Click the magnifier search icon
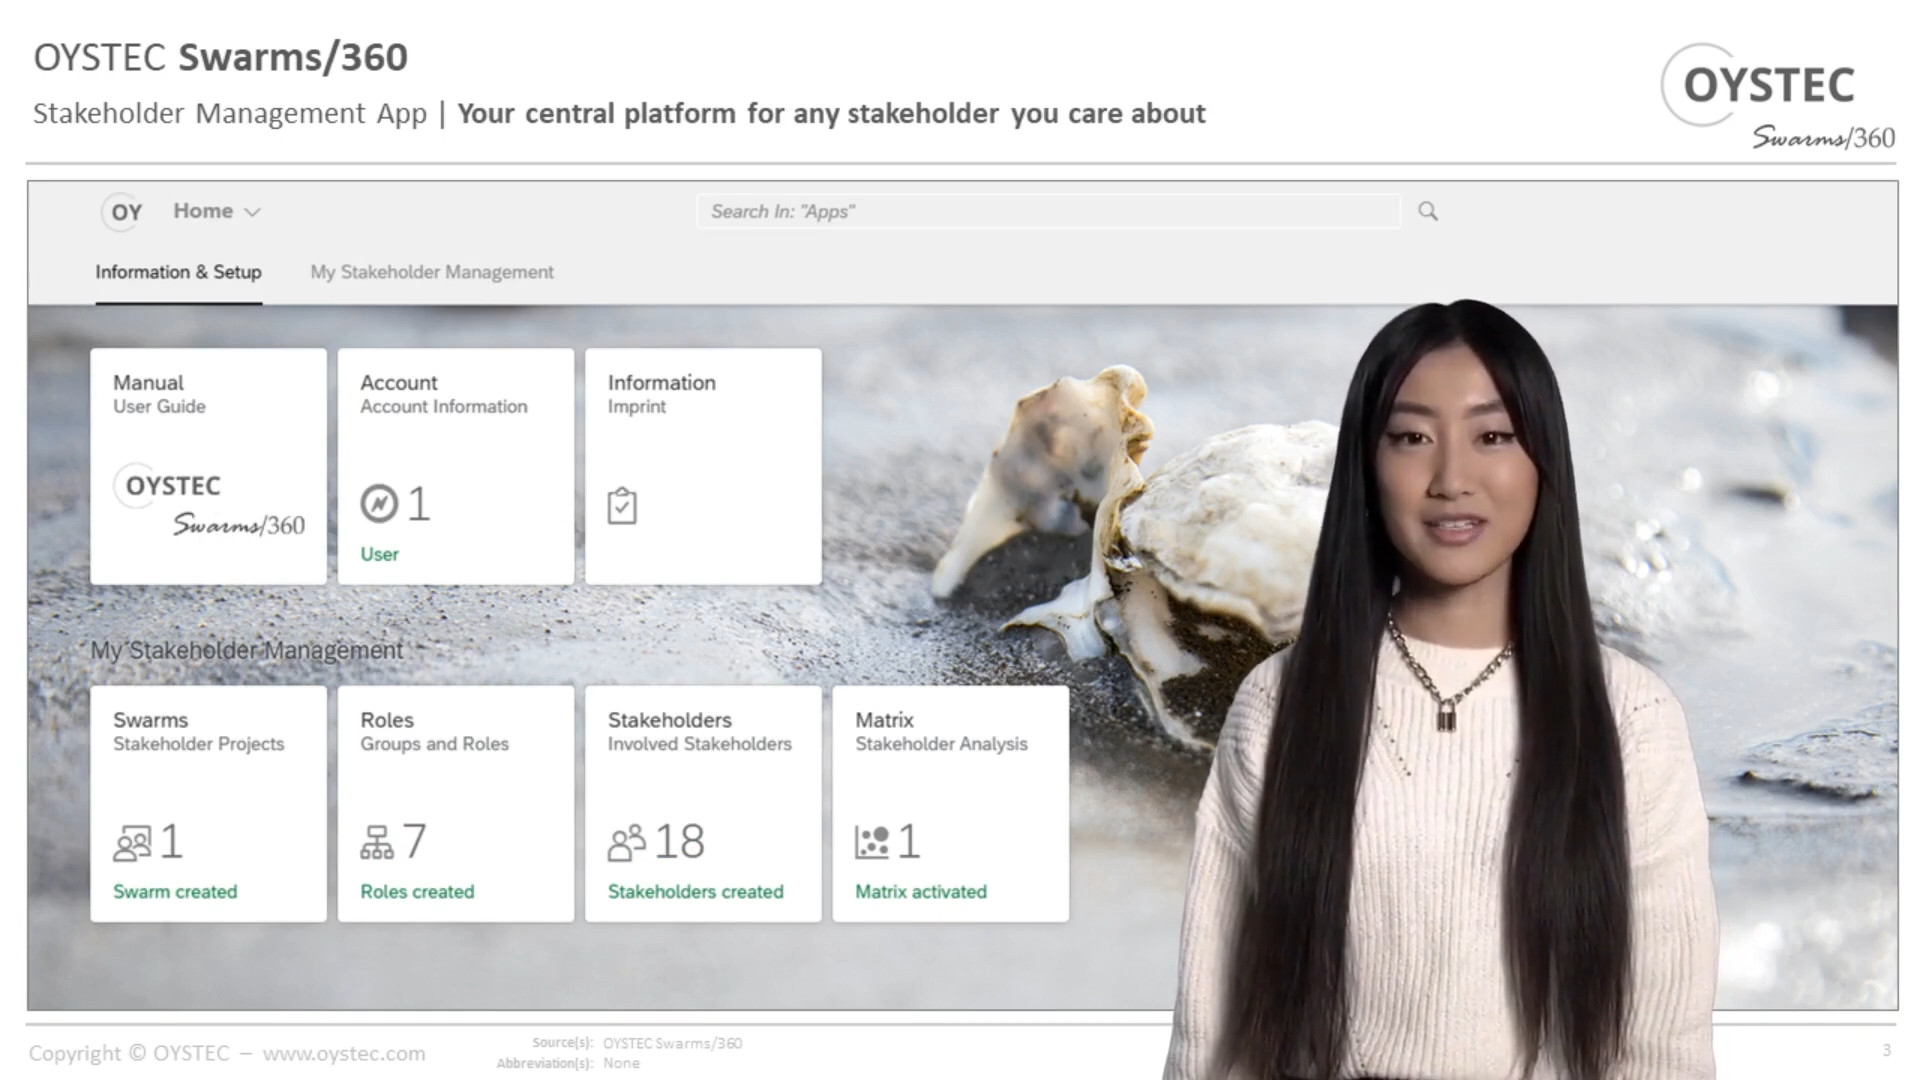Viewport: 1920px width, 1080px height. [1428, 211]
